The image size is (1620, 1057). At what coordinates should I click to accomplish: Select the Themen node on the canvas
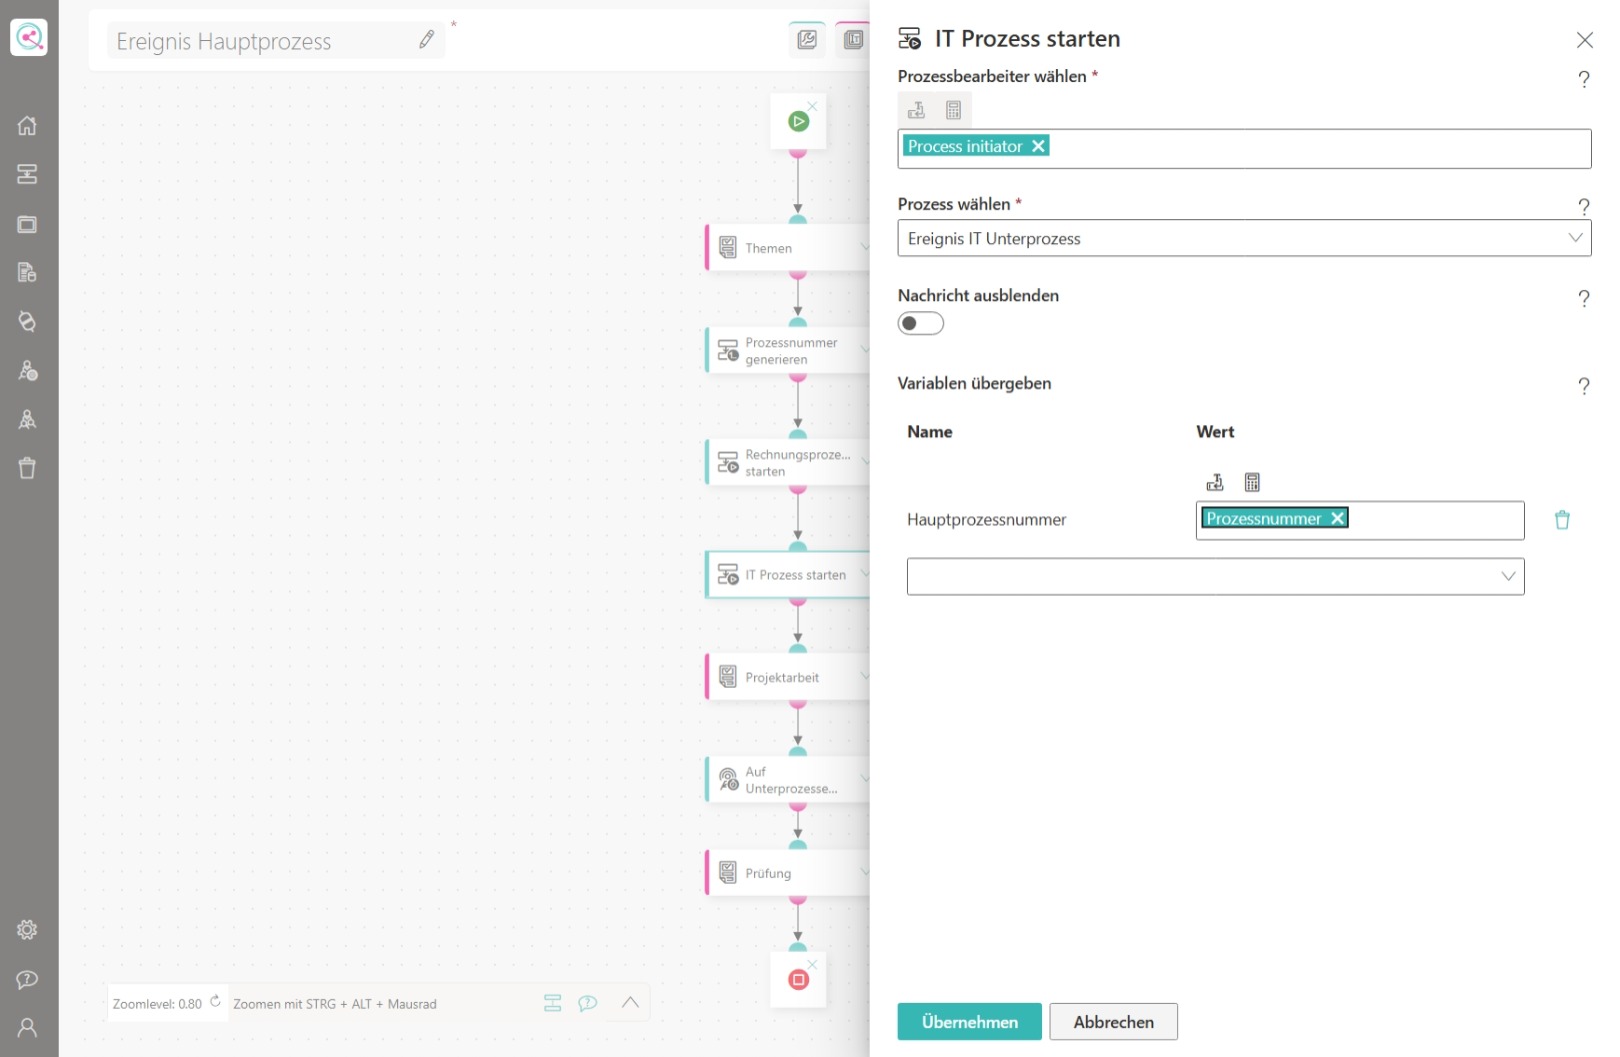(788, 248)
